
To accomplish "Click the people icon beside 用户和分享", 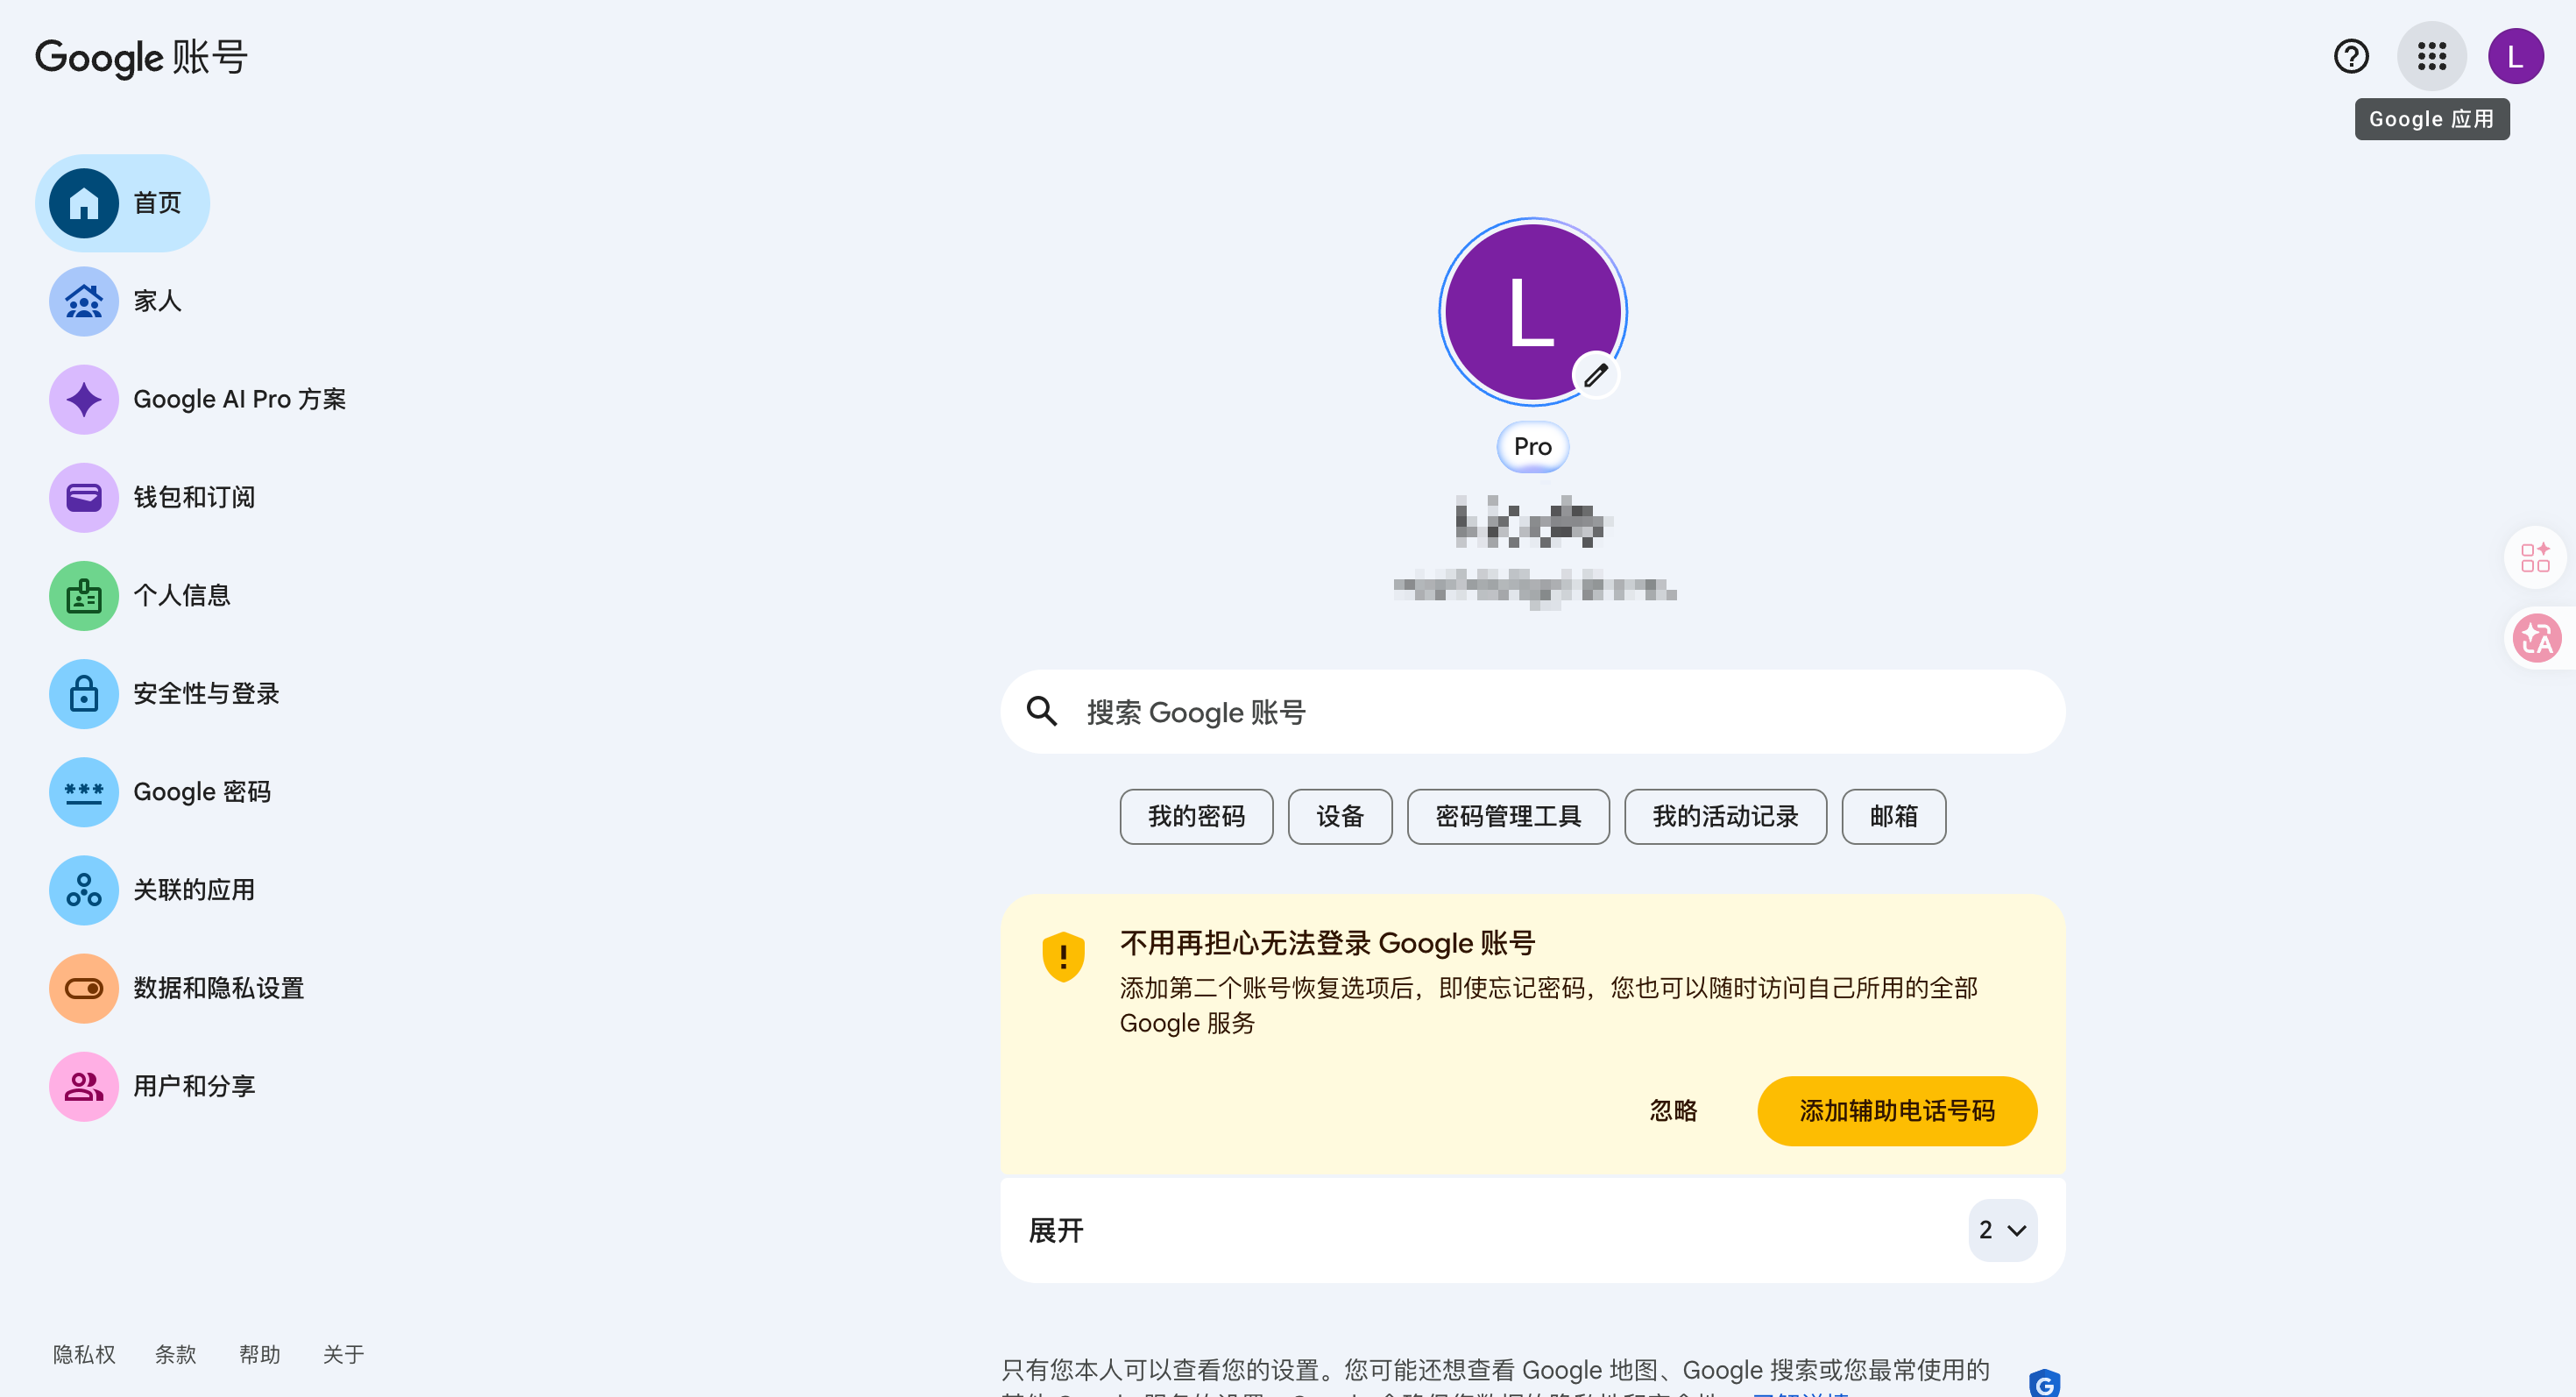I will click(x=84, y=1085).
